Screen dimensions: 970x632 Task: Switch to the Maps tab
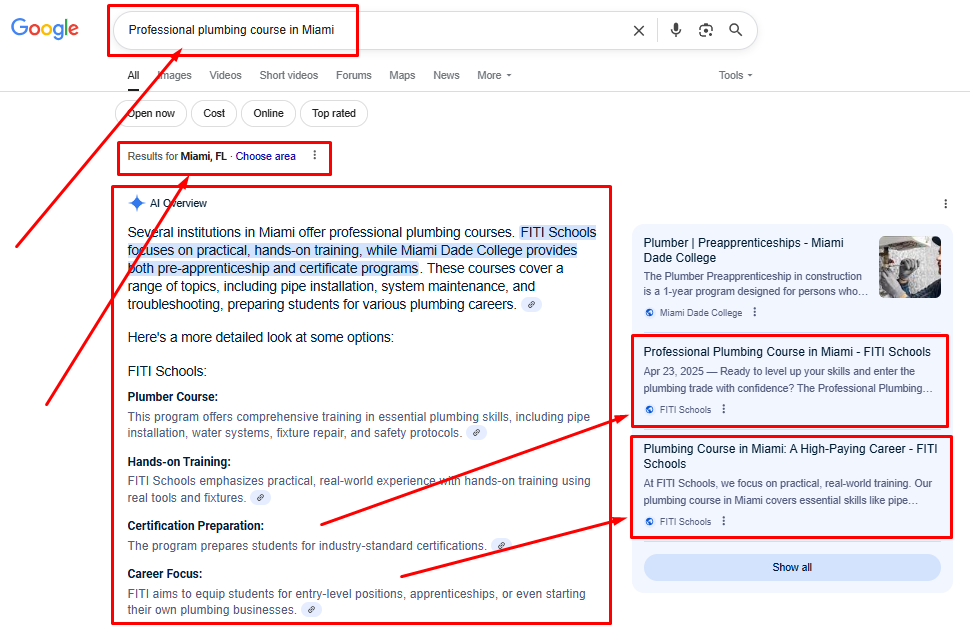tap(402, 75)
